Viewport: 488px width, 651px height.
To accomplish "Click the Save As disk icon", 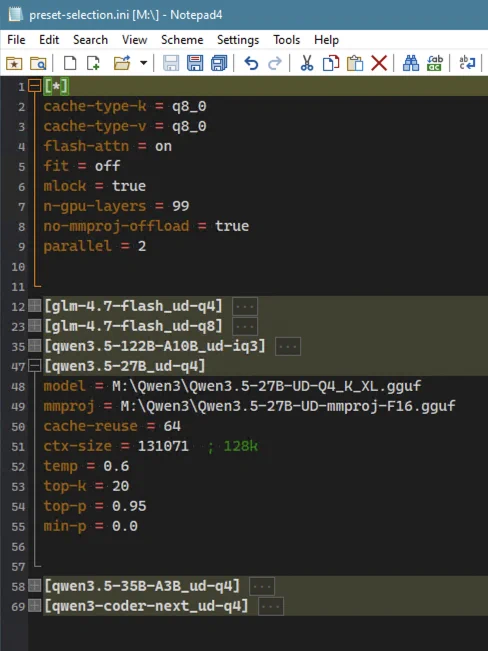I will coord(195,64).
